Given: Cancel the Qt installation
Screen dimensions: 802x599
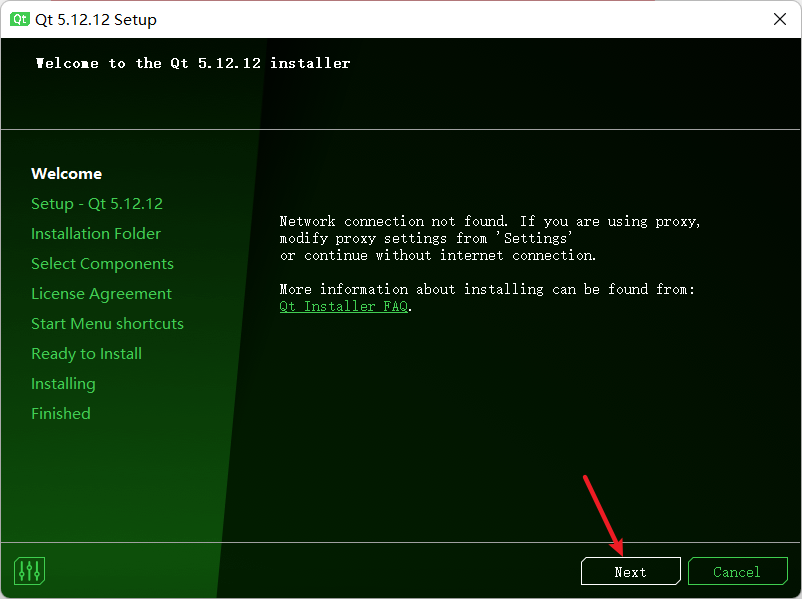Looking at the screenshot, I should pos(738,571).
